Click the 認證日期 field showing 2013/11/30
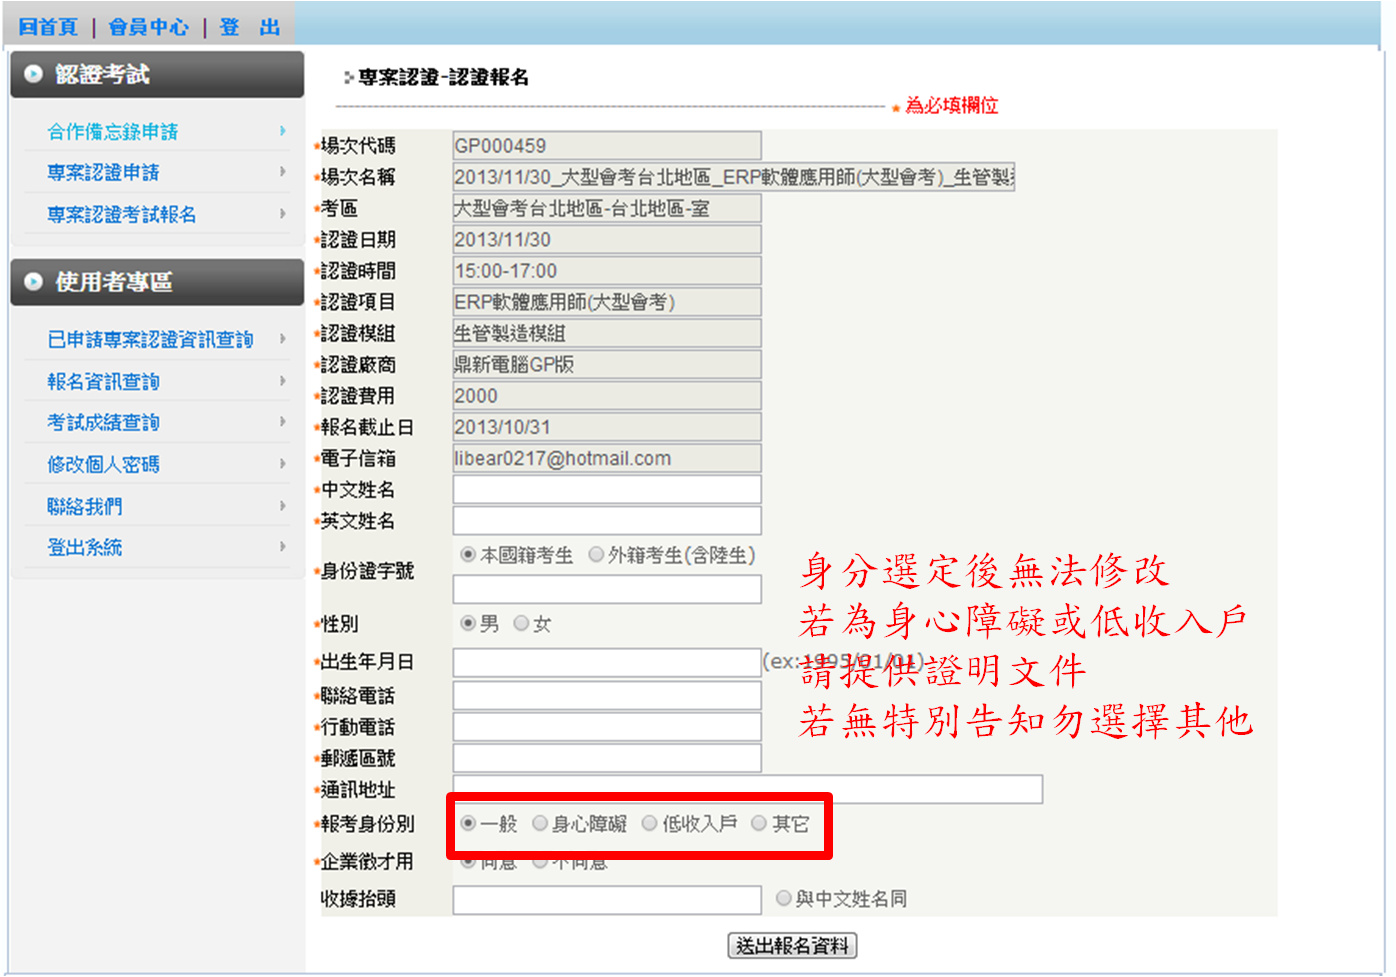Viewport: 1396px width, 977px height. pos(607,240)
